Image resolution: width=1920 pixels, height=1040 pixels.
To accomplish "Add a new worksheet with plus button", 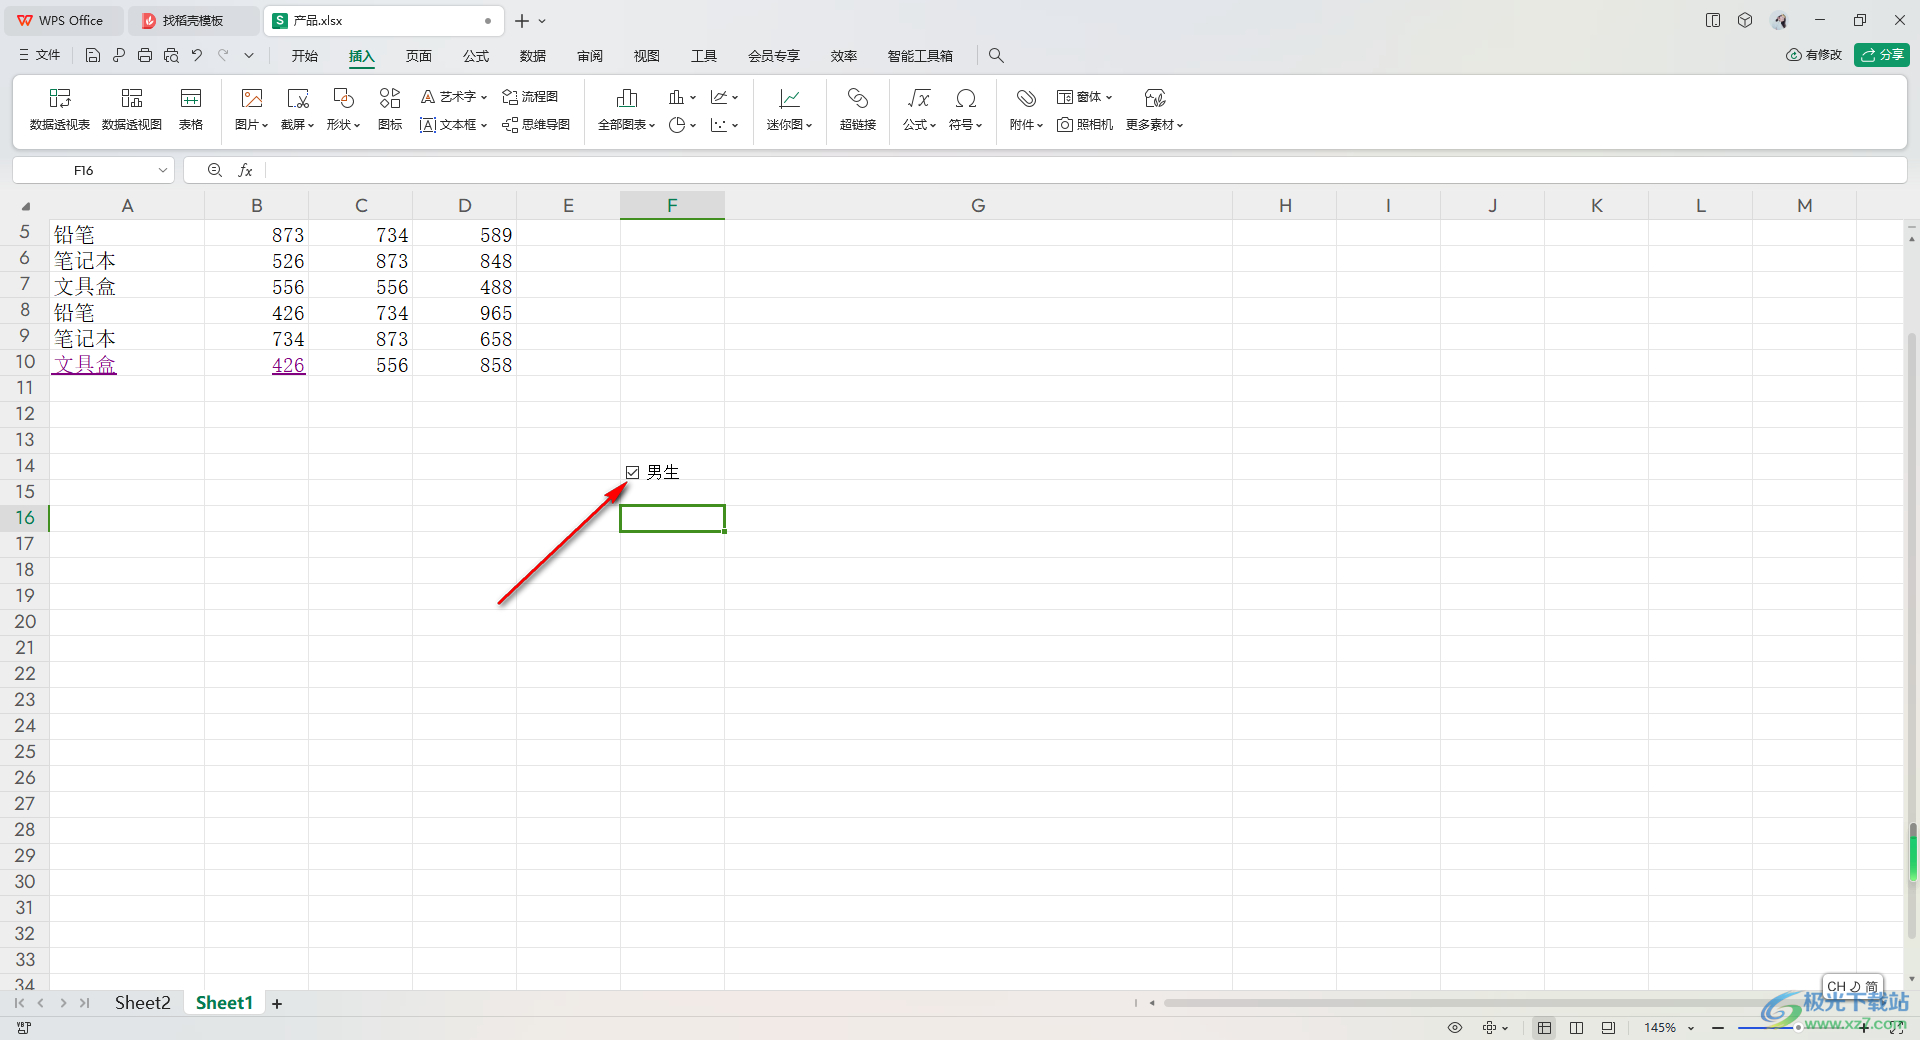I will pos(277,1004).
